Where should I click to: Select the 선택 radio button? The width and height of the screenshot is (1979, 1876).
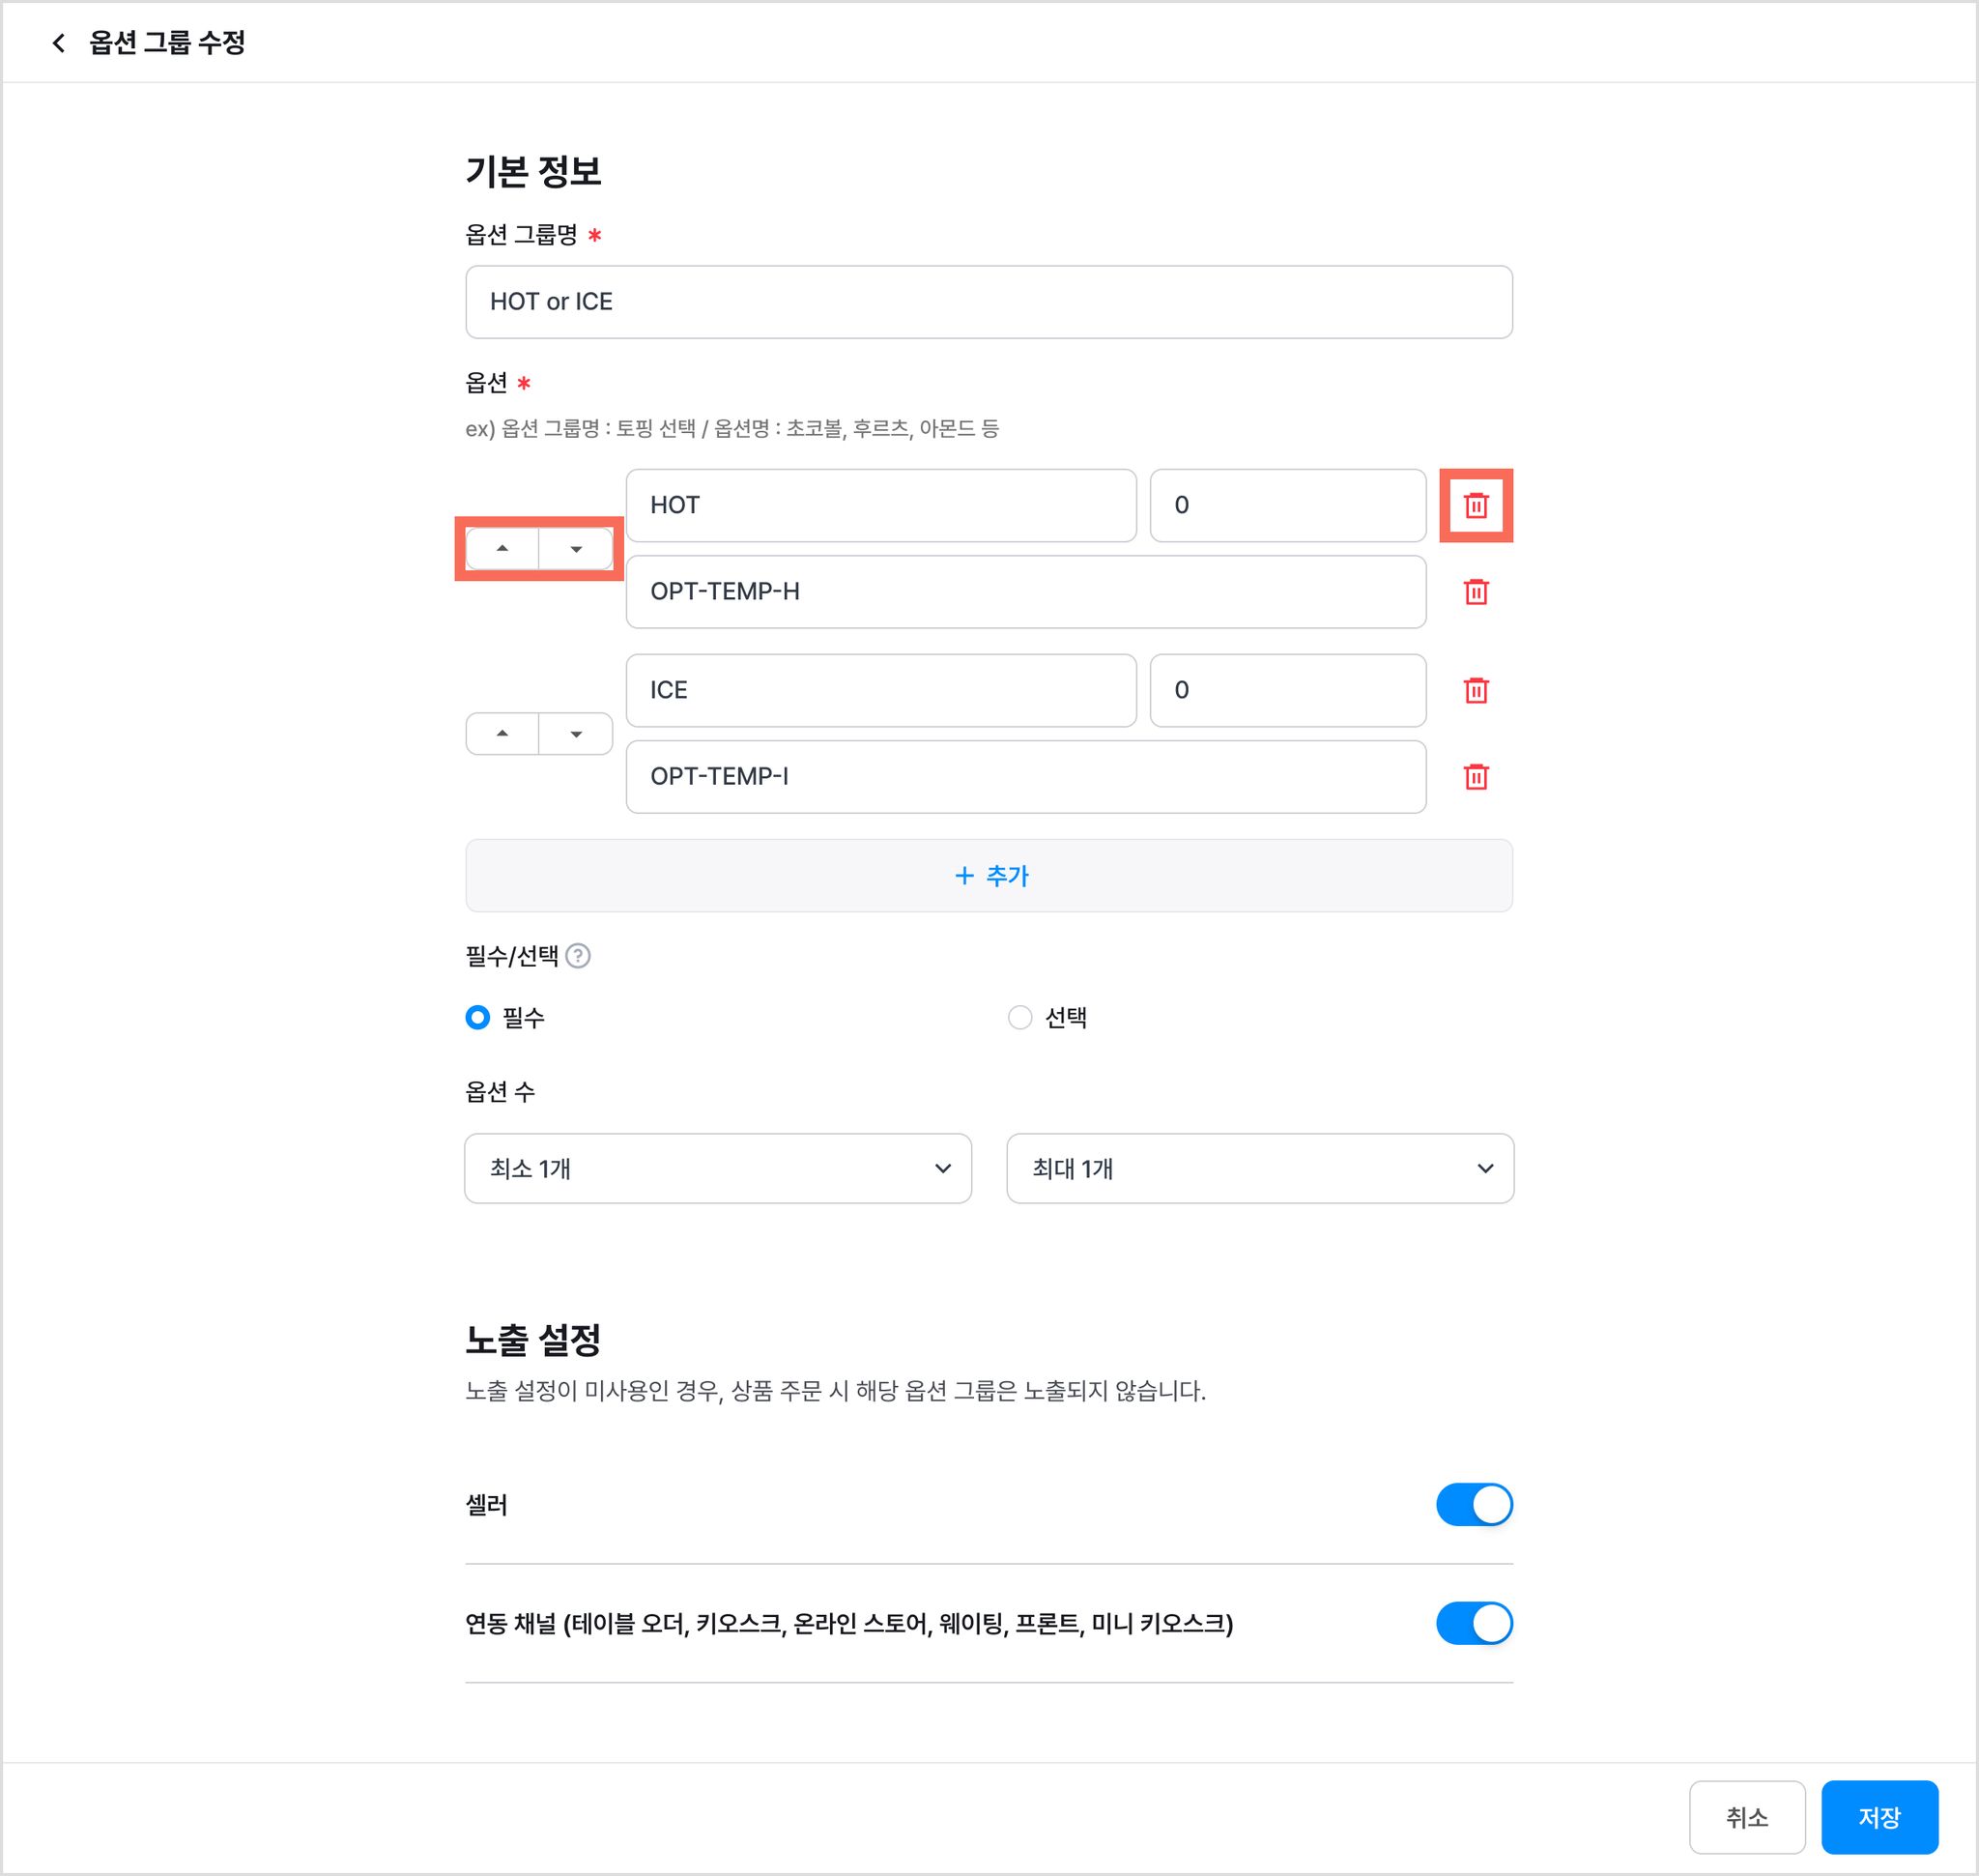1020,1018
